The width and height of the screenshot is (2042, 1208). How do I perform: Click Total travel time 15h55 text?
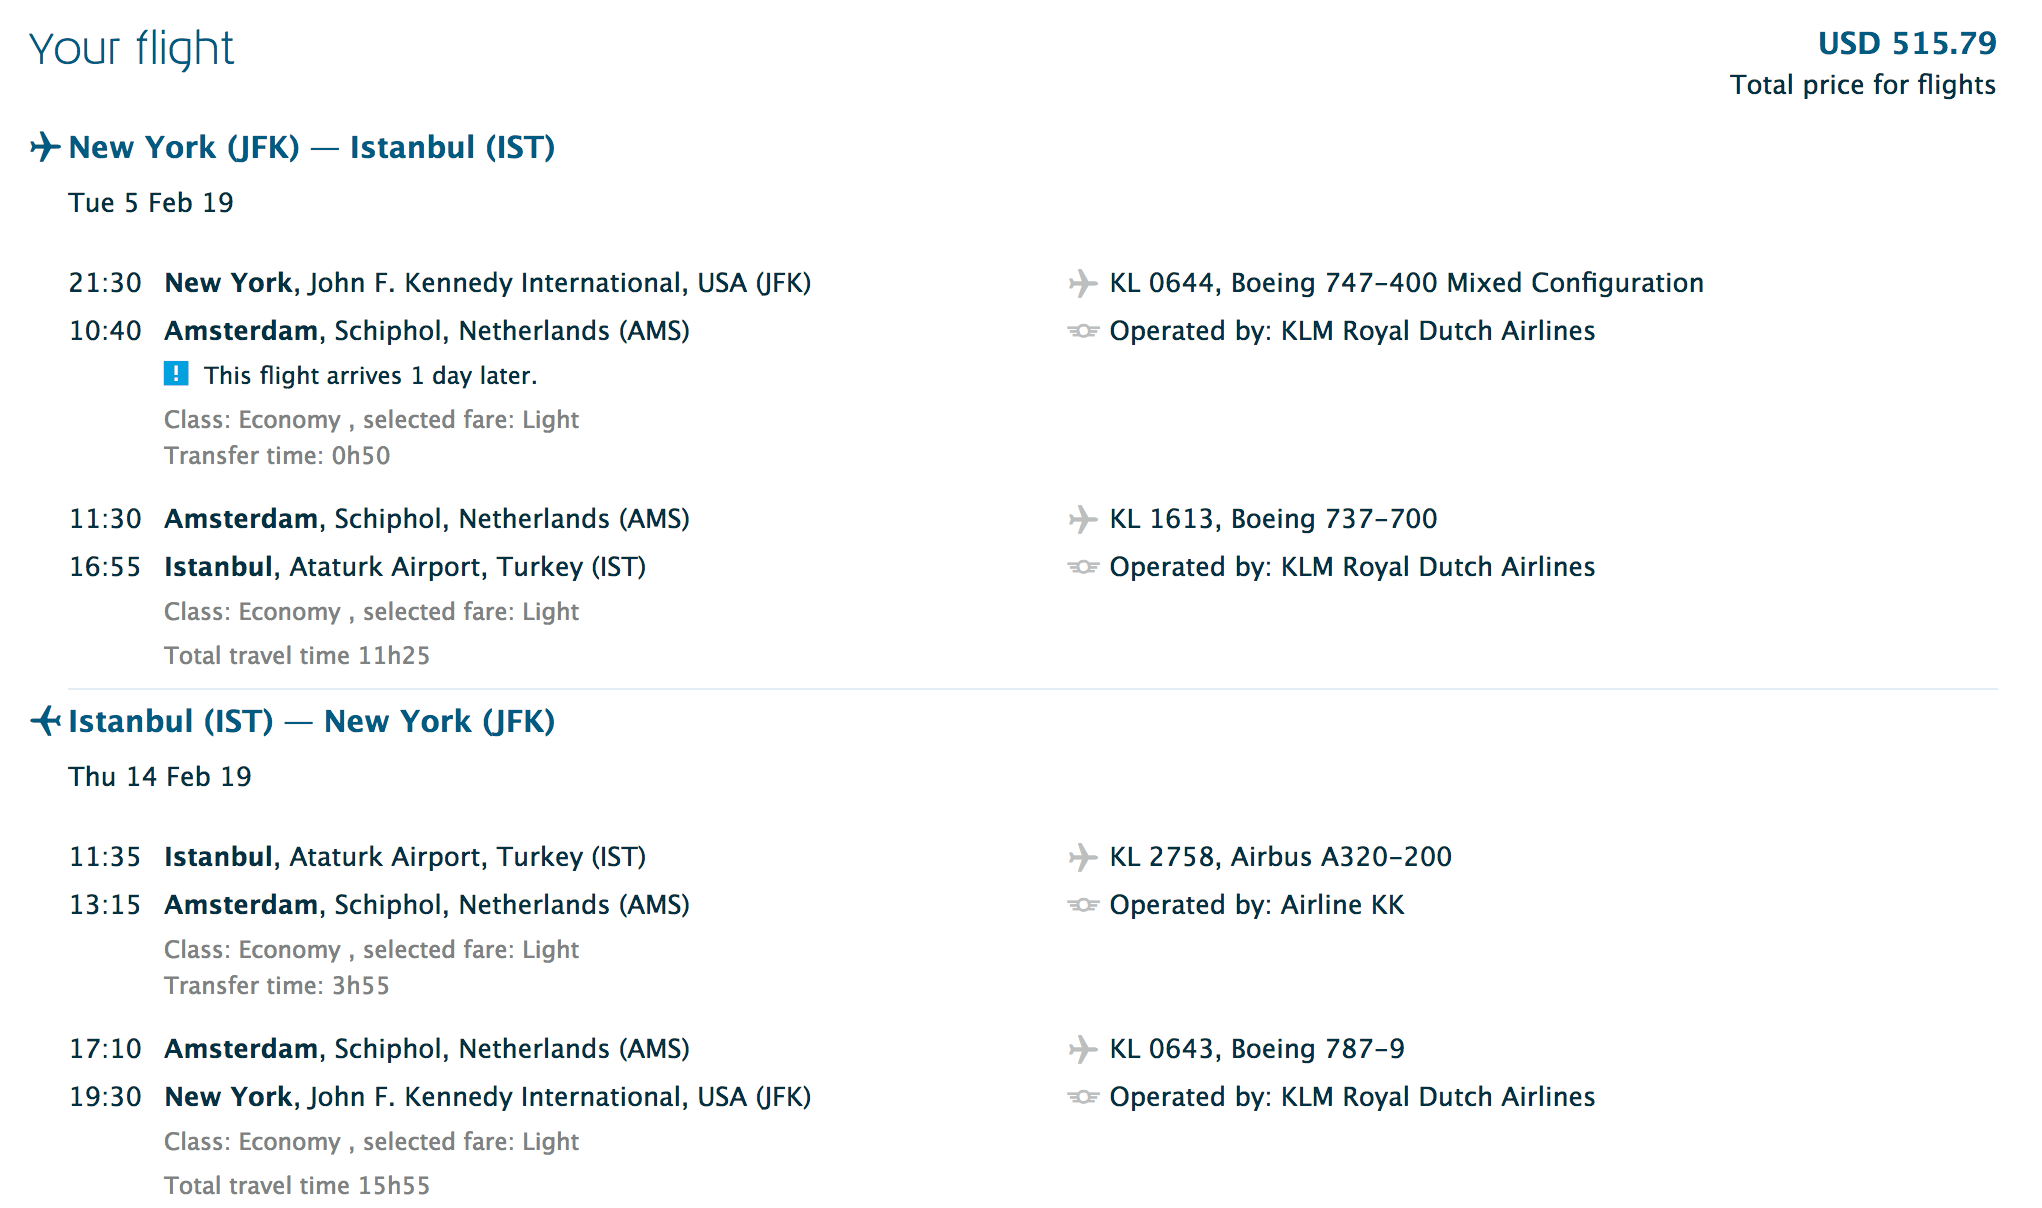(297, 1185)
